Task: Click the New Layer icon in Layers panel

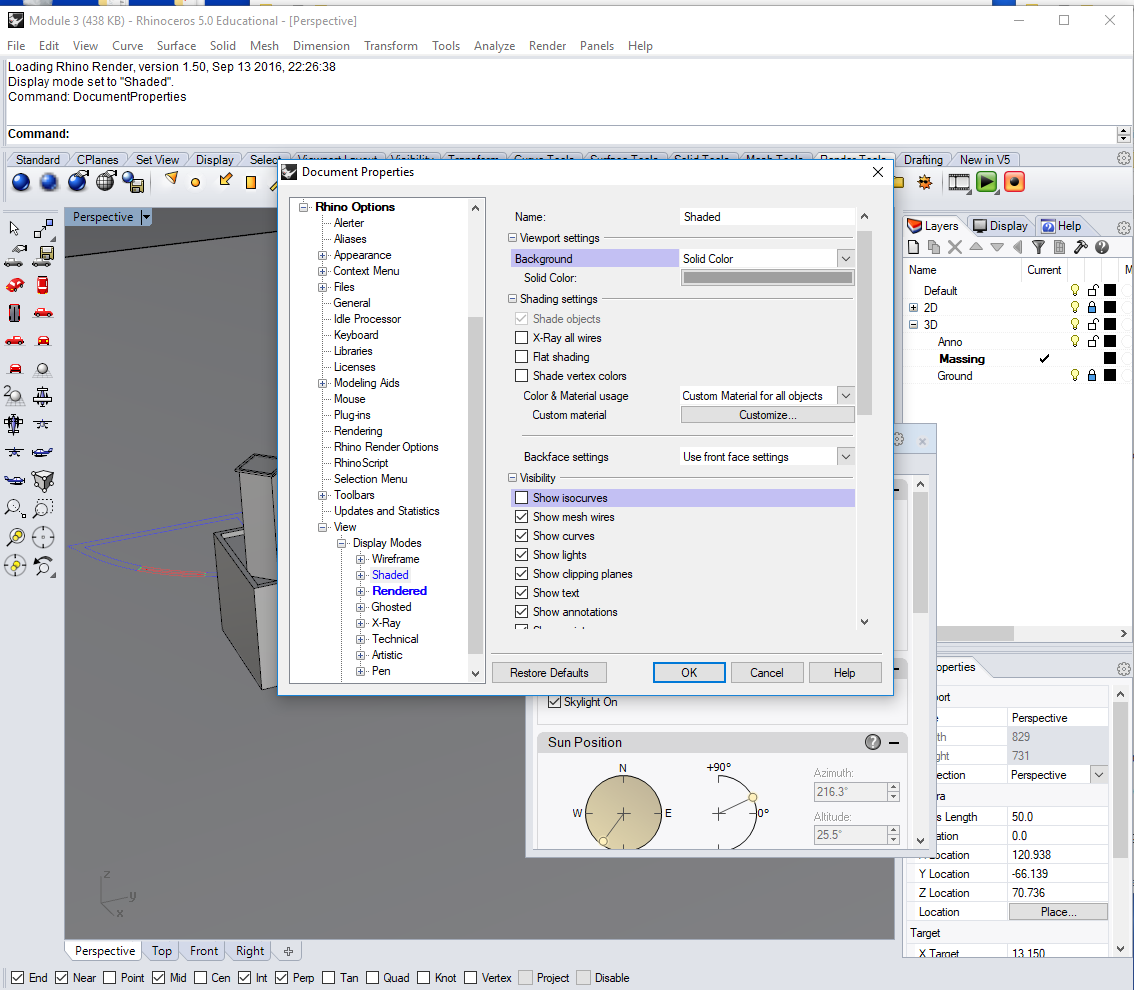Action: pos(913,247)
